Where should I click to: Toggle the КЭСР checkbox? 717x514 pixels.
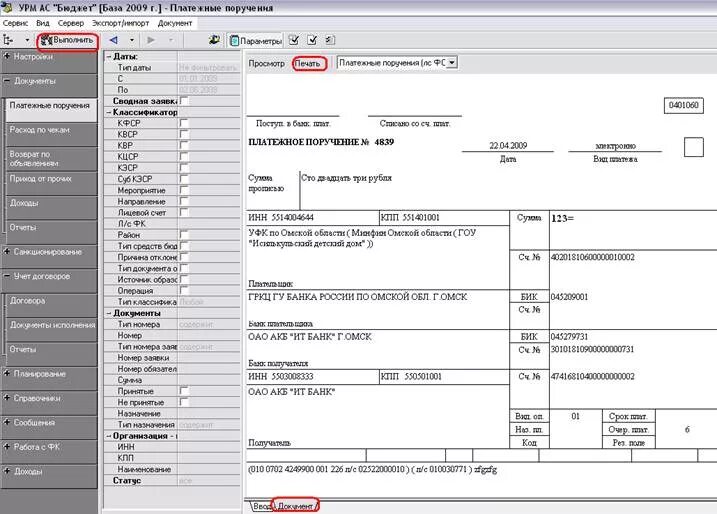coord(184,168)
